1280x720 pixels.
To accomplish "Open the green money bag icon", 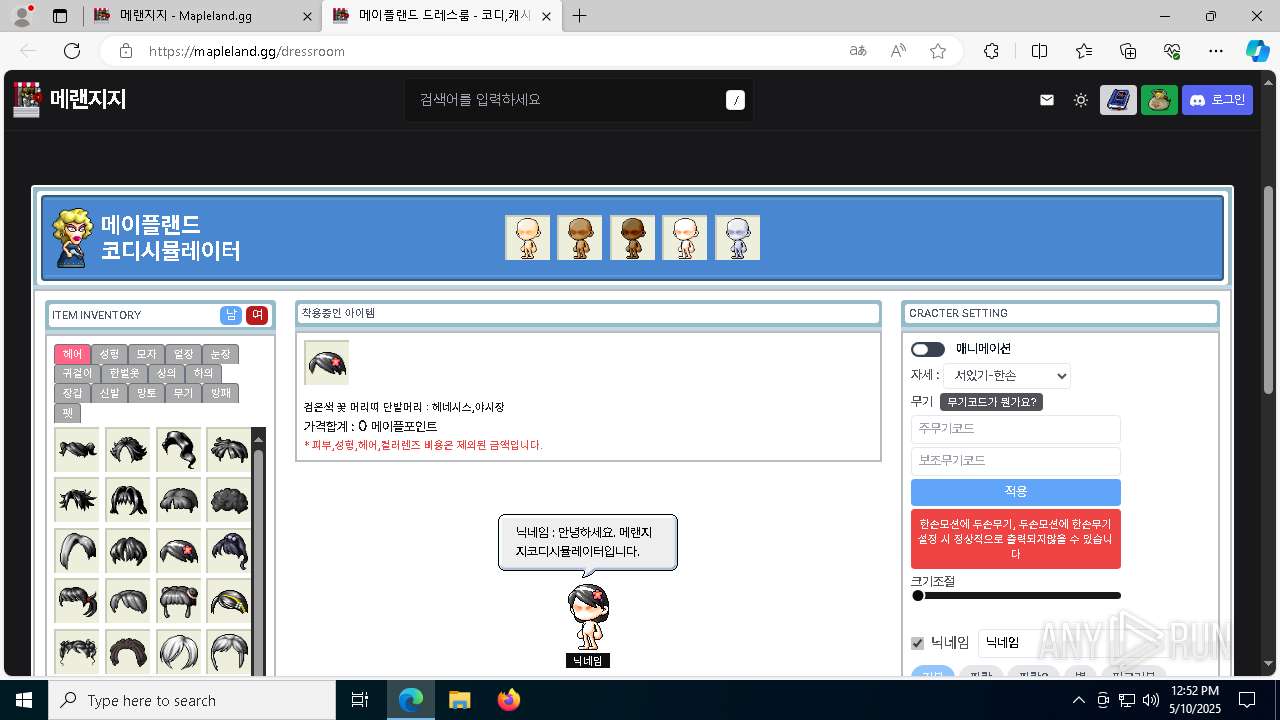I will point(1159,100).
